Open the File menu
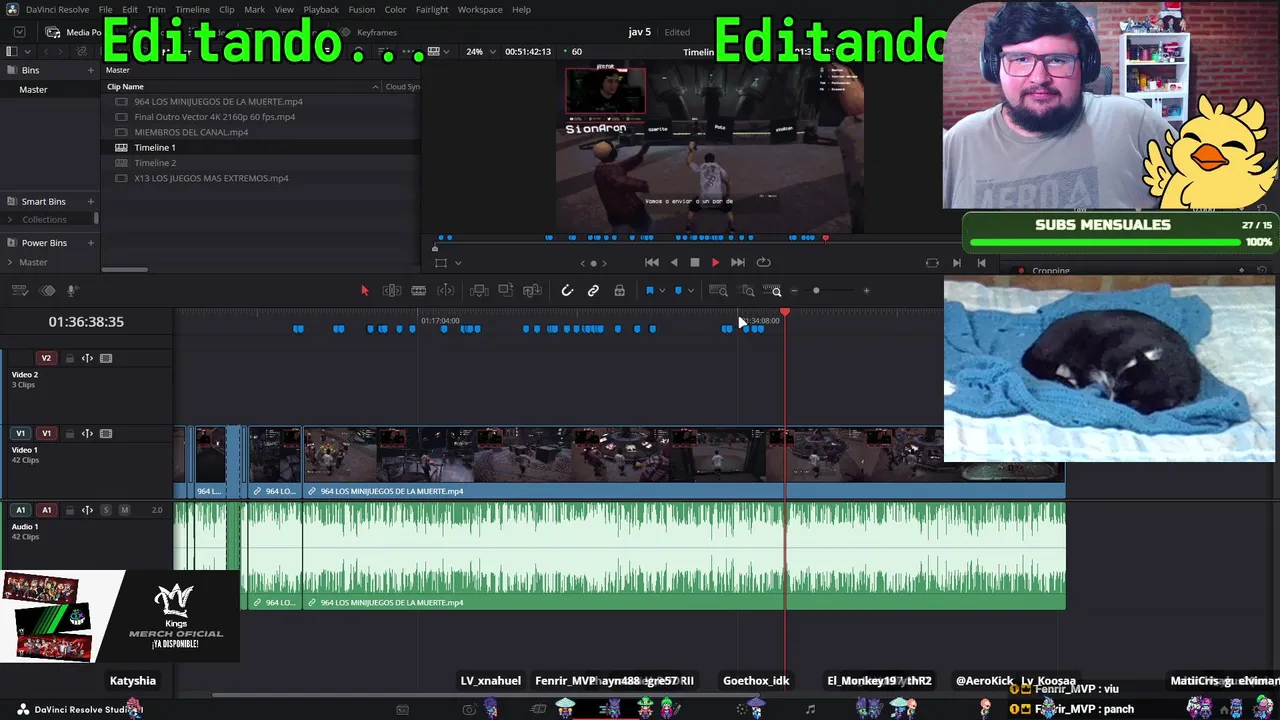Viewport: 1280px width, 720px height. point(105,10)
